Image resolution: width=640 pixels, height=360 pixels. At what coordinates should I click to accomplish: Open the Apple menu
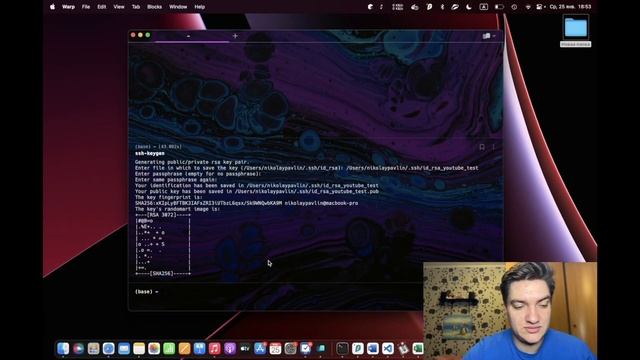click(x=52, y=7)
